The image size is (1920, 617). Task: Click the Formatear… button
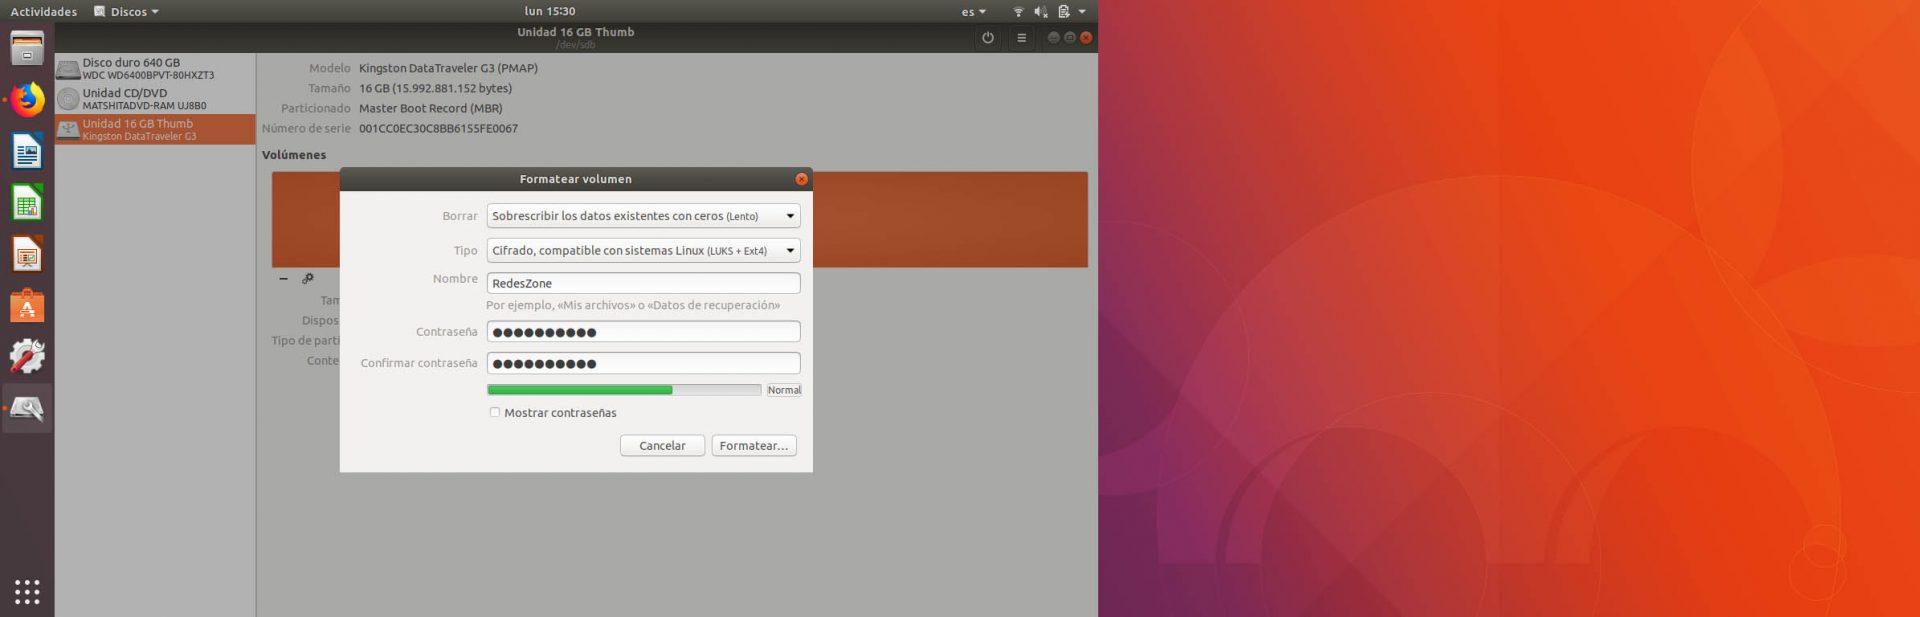tap(754, 446)
